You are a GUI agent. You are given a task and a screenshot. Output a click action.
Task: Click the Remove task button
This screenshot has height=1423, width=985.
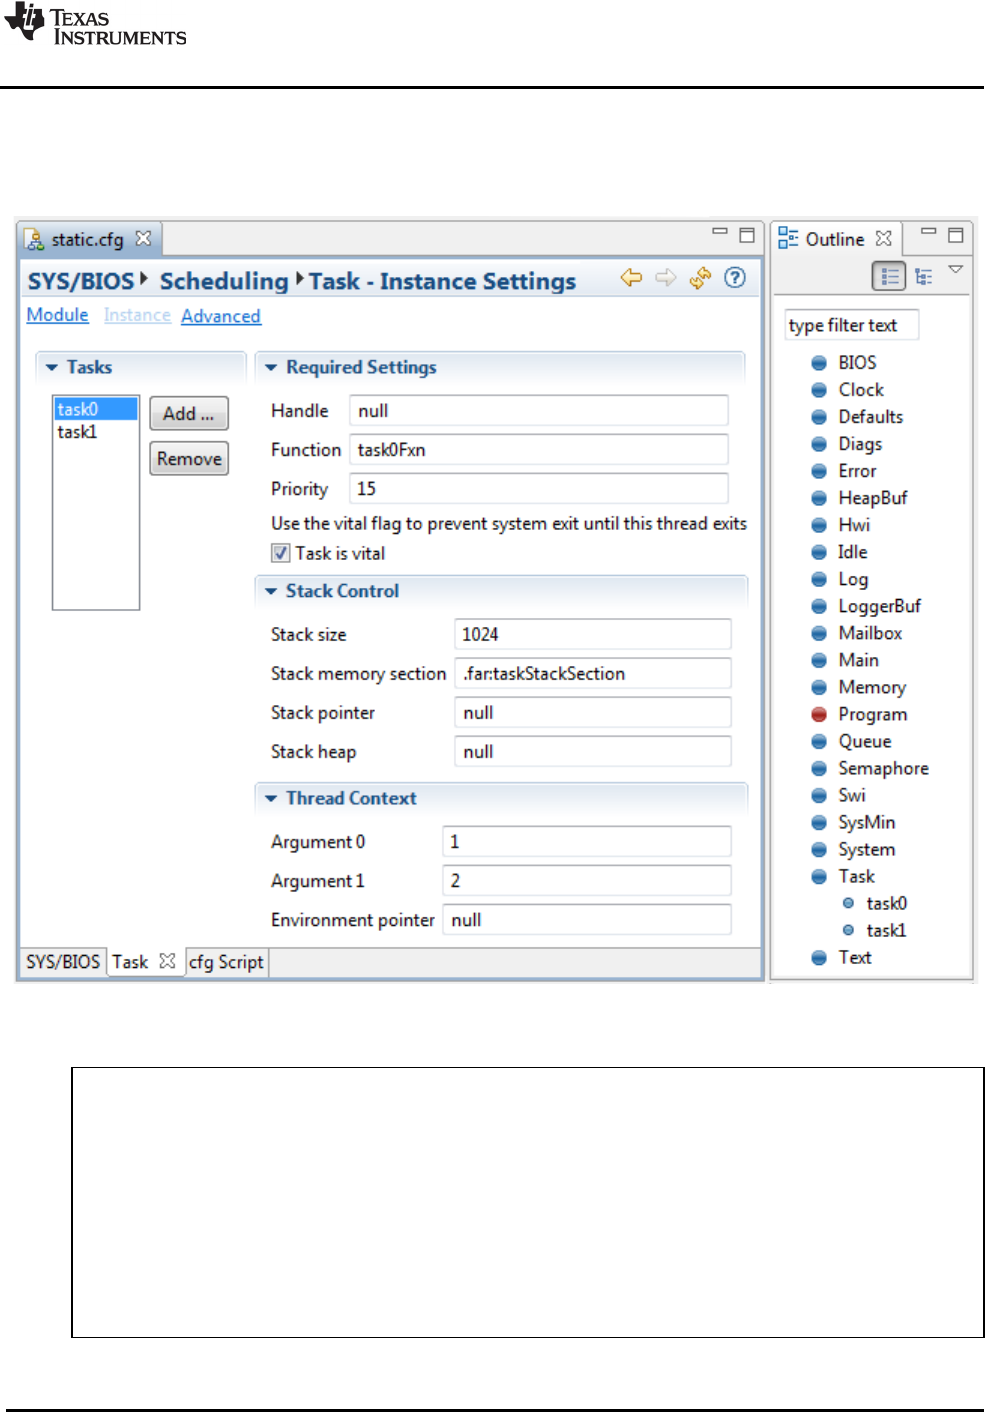tap(189, 458)
